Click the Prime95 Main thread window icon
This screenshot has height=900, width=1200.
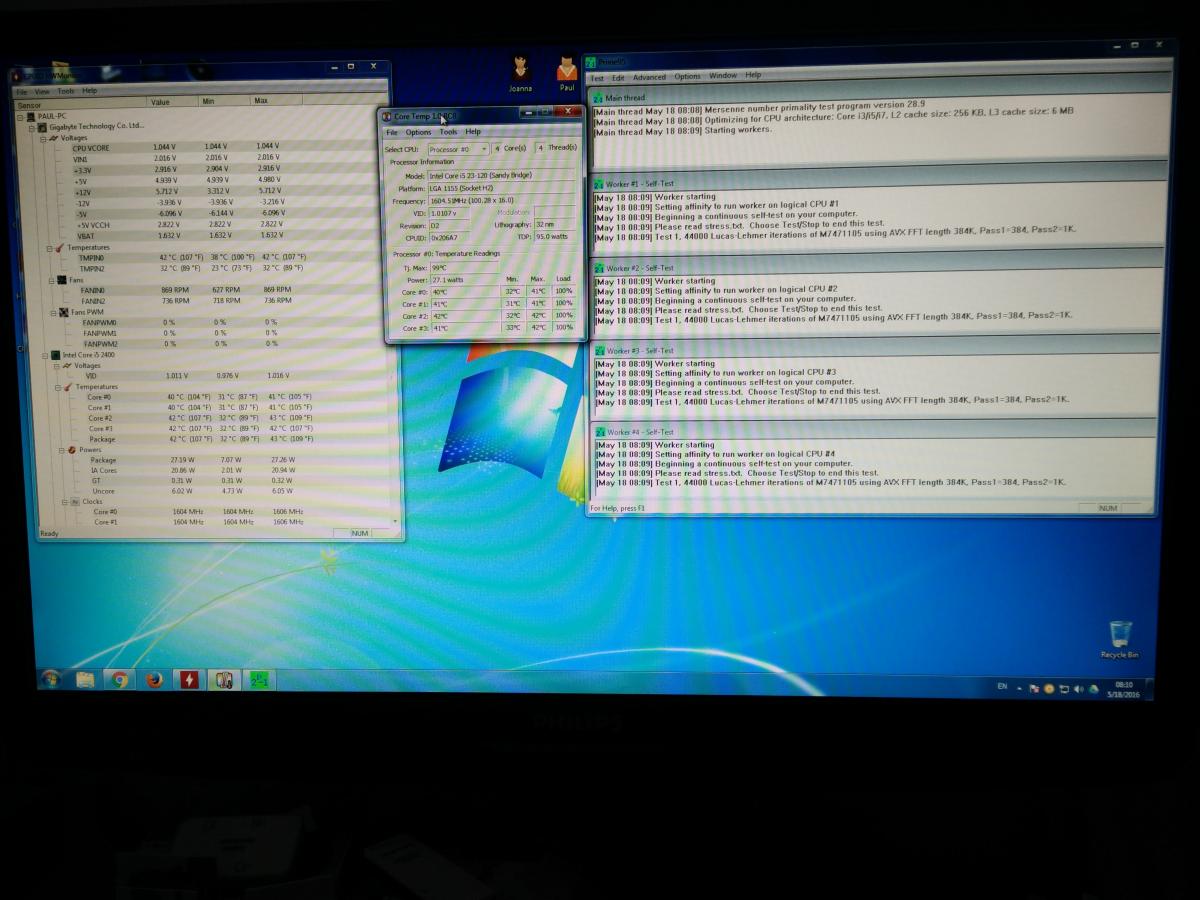tap(598, 98)
